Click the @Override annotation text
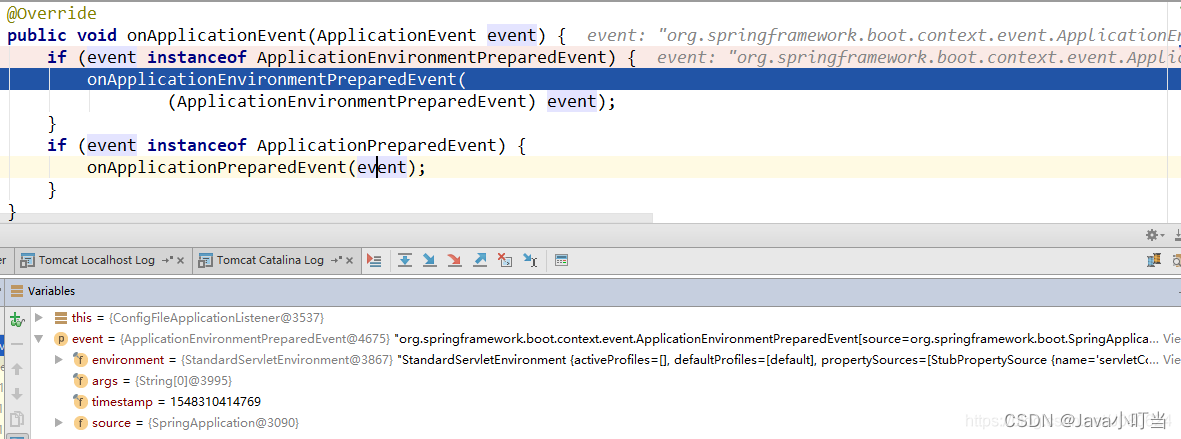 click(x=52, y=14)
